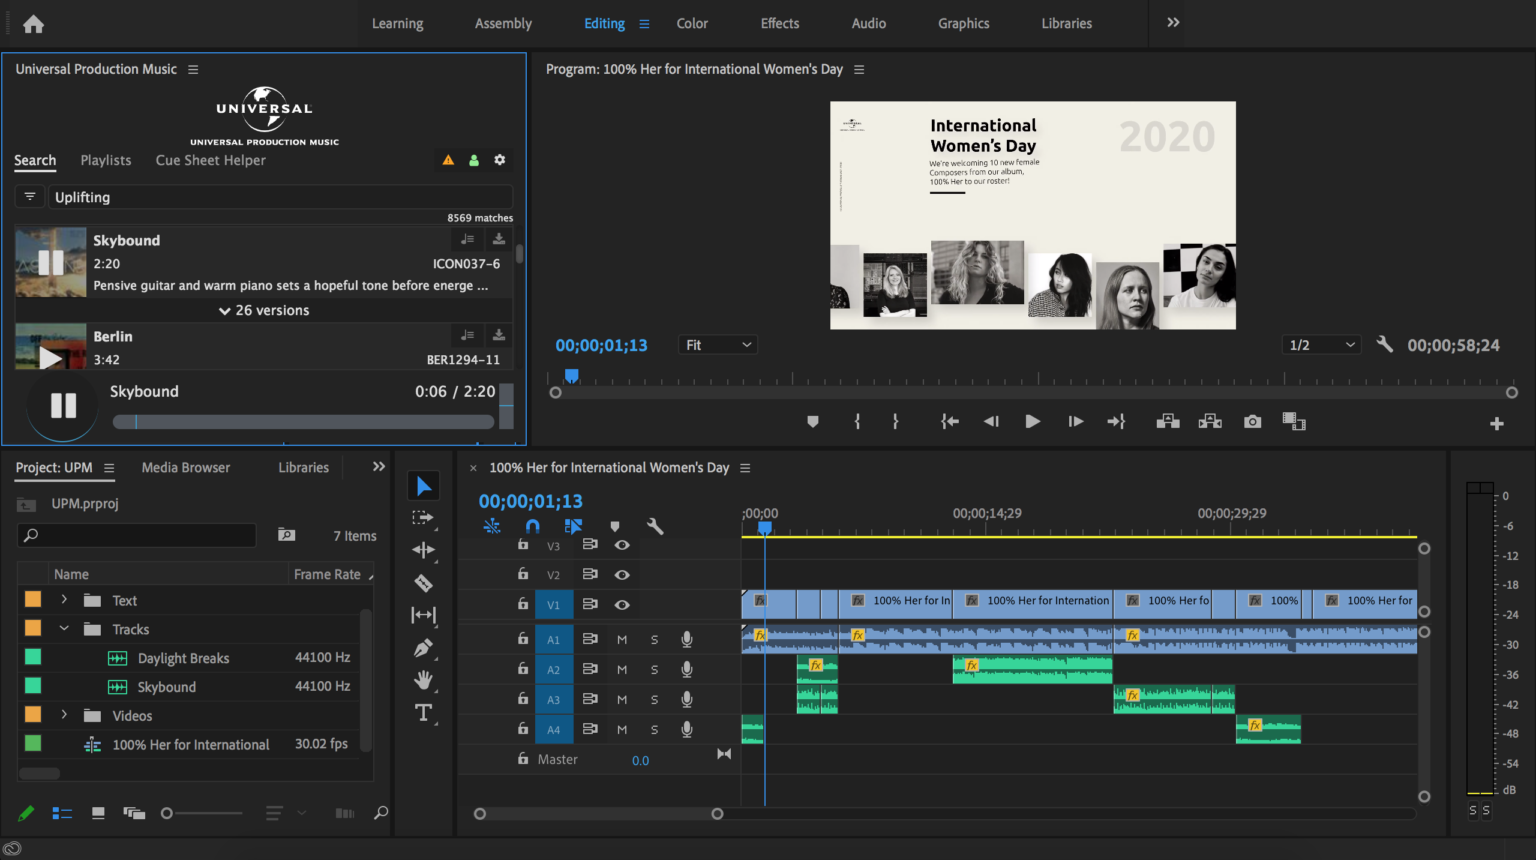Pause the Skybound track preview
Screen dimensions: 1536x860
point(62,405)
